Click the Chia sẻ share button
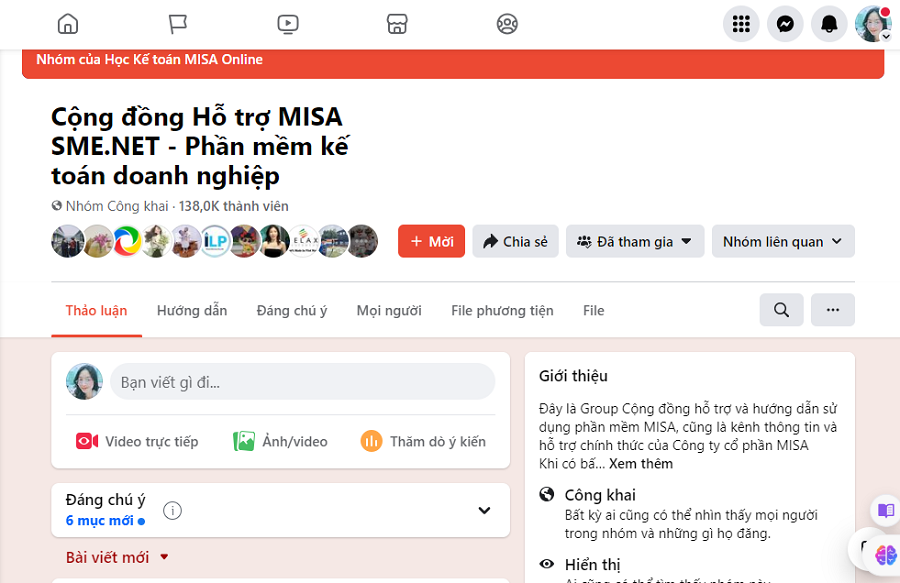 click(515, 241)
